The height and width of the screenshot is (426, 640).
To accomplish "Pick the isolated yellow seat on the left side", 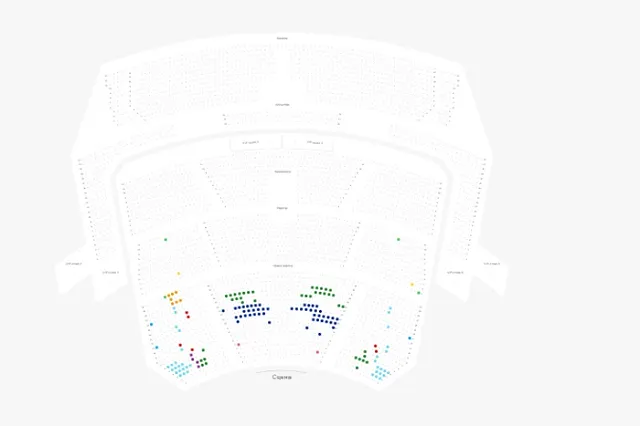I will (x=179, y=273).
